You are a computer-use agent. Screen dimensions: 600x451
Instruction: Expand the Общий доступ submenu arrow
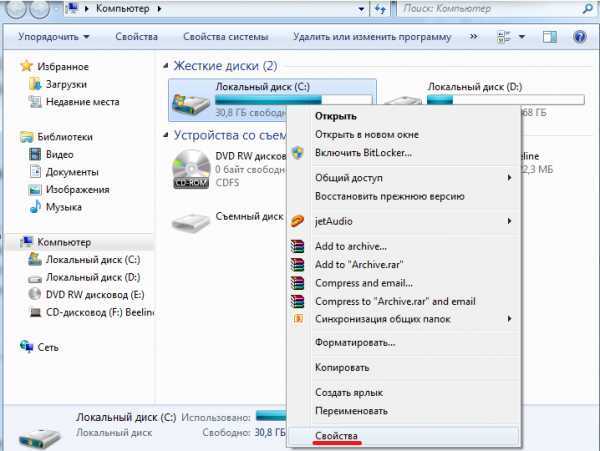[509, 177]
